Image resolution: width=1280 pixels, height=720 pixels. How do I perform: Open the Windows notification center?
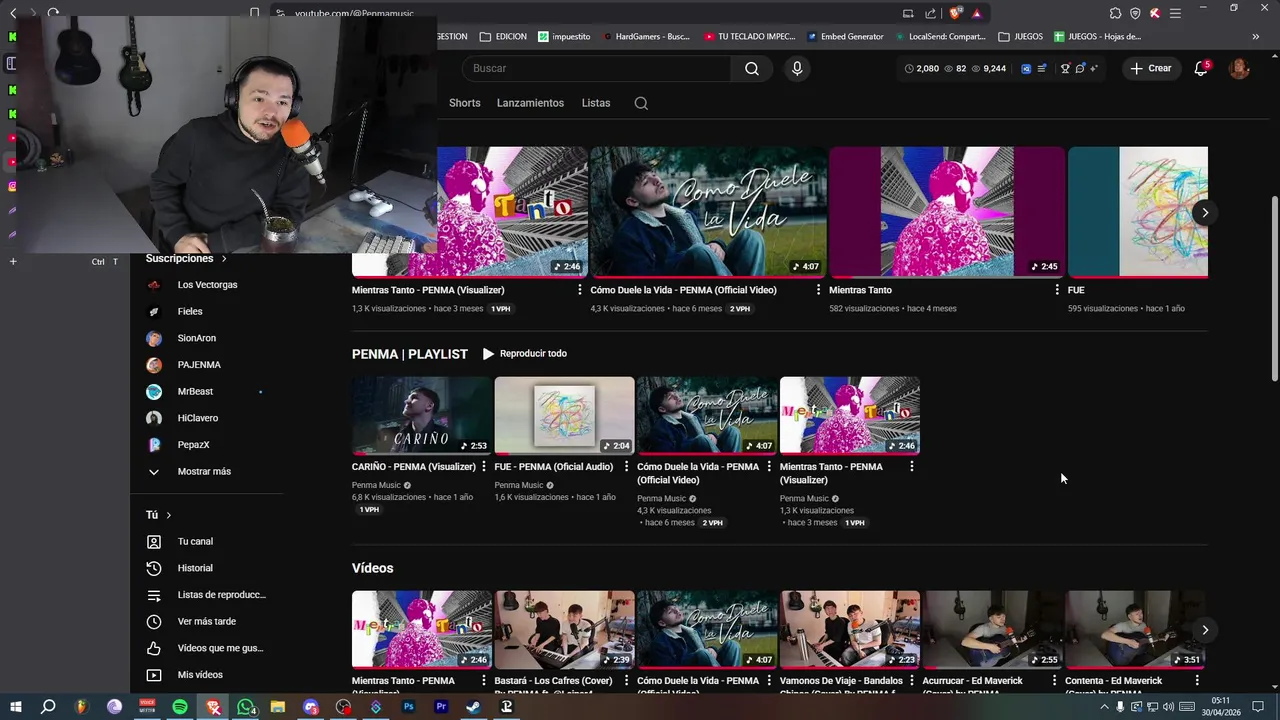(x=1259, y=707)
